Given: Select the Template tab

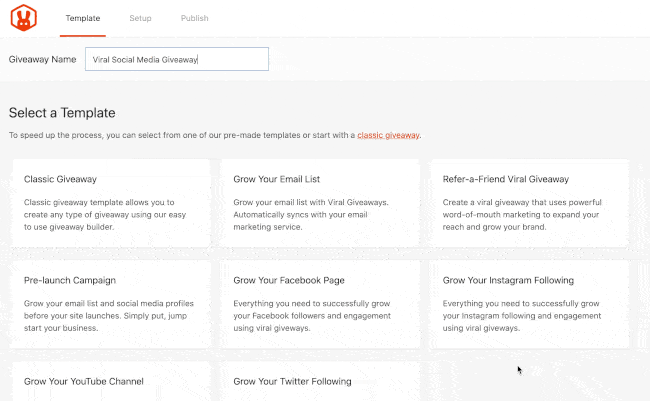Looking at the screenshot, I should (x=83, y=18).
